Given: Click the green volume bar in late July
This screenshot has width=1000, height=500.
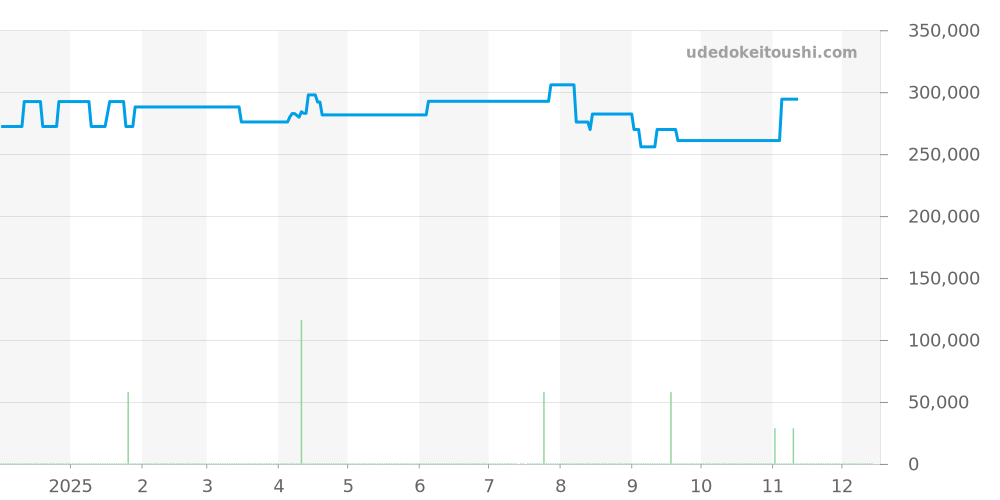Looking at the screenshot, I should pyautogui.click(x=544, y=428).
